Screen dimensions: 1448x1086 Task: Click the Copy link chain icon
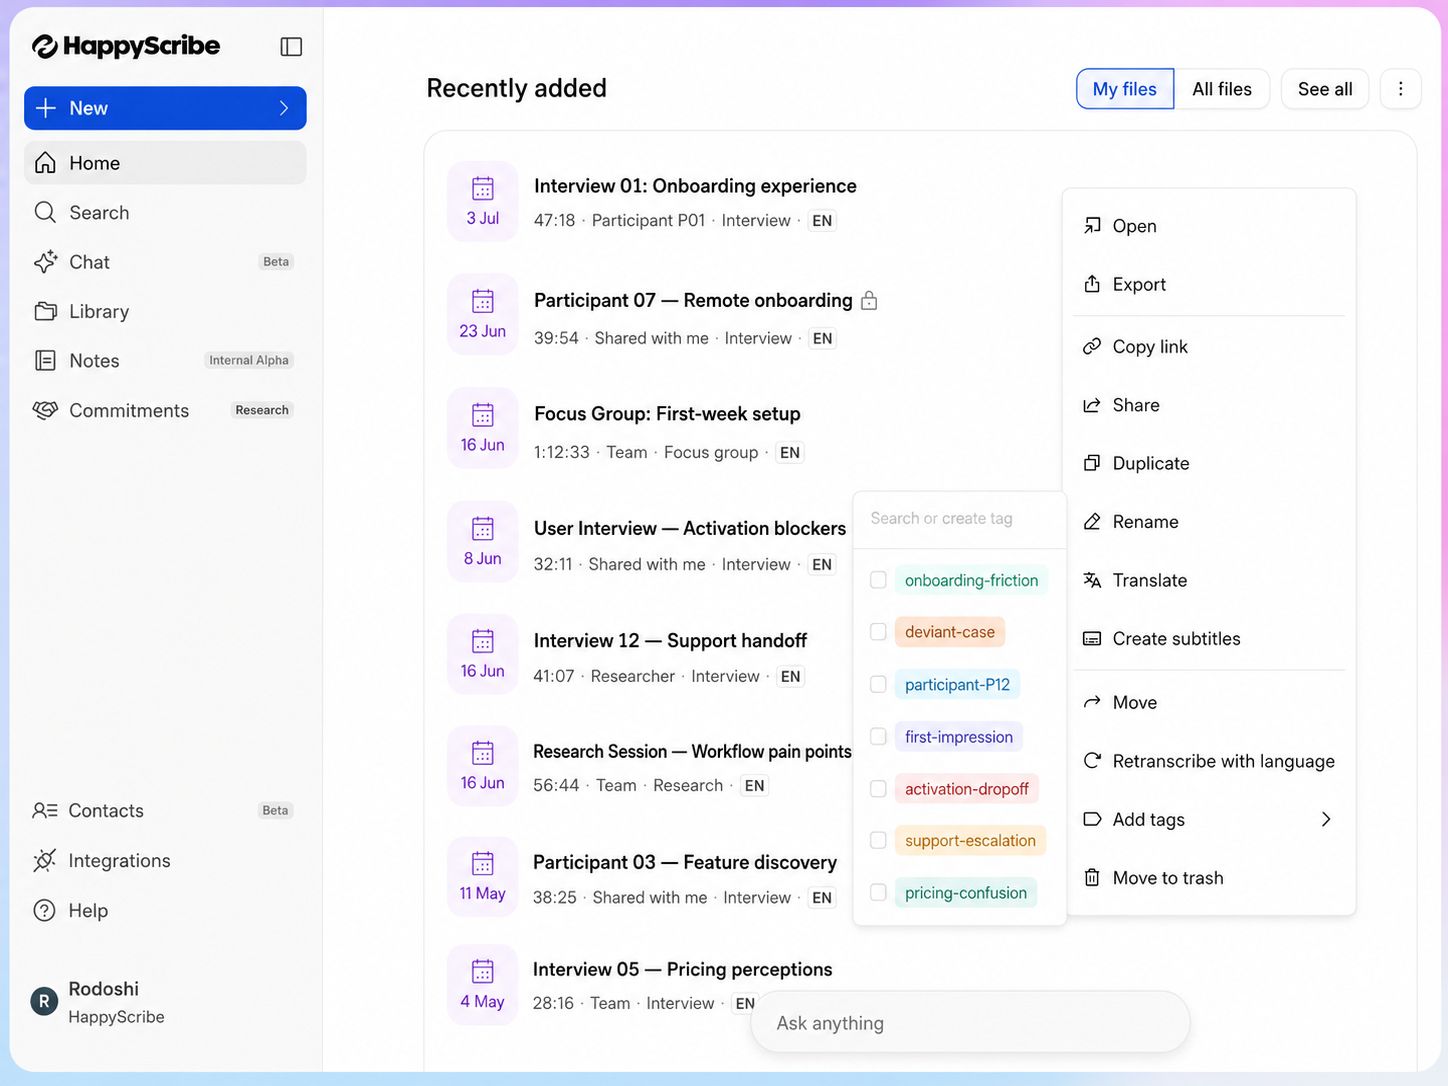click(1092, 346)
